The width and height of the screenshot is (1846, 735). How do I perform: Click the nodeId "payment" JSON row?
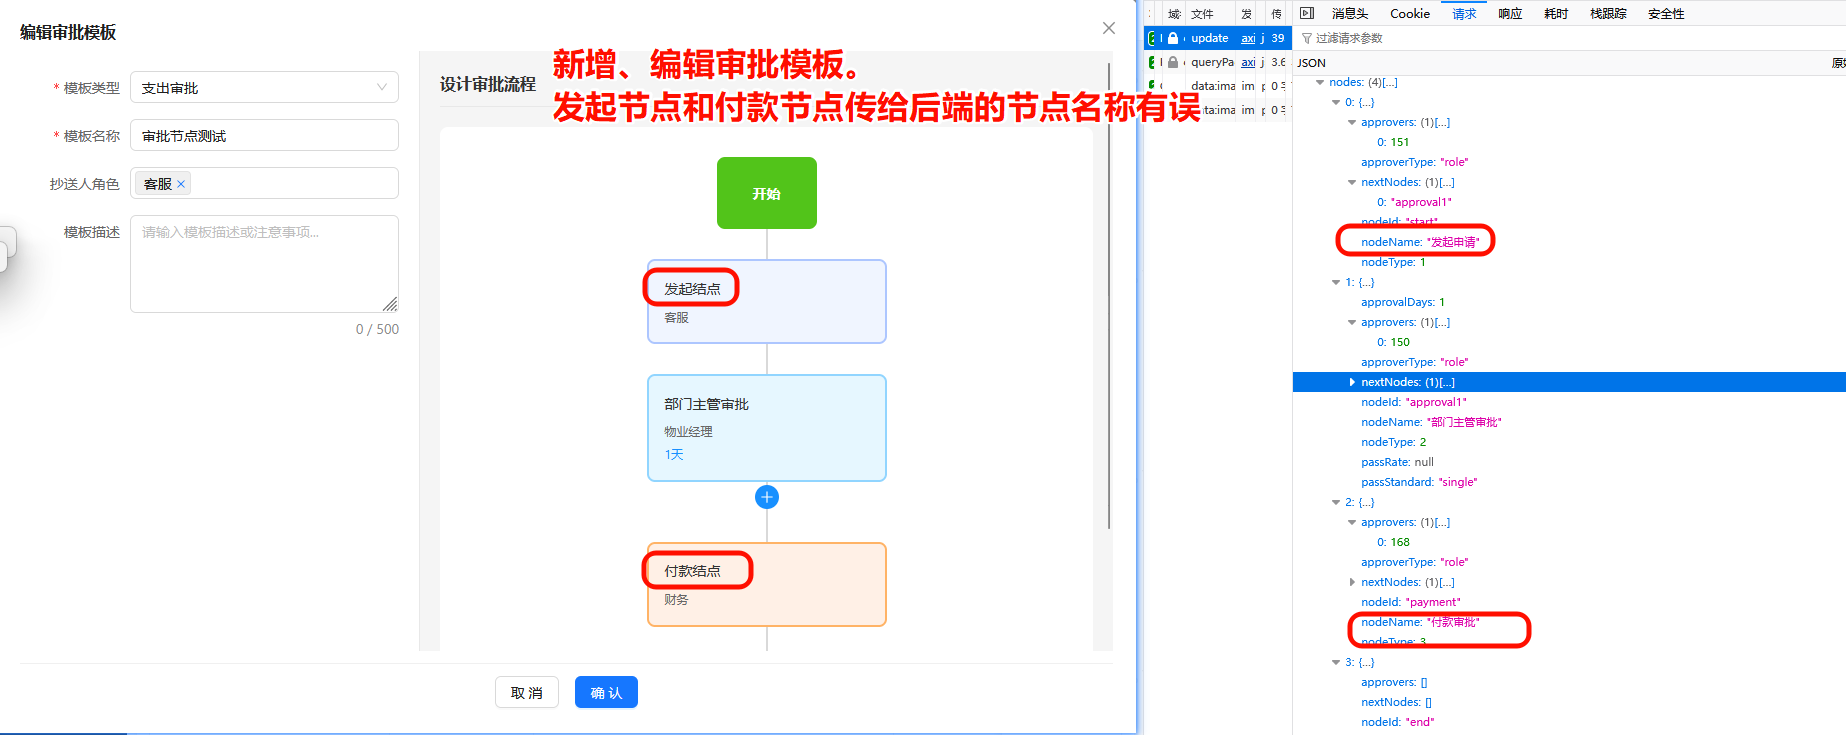click(1411, 602)
